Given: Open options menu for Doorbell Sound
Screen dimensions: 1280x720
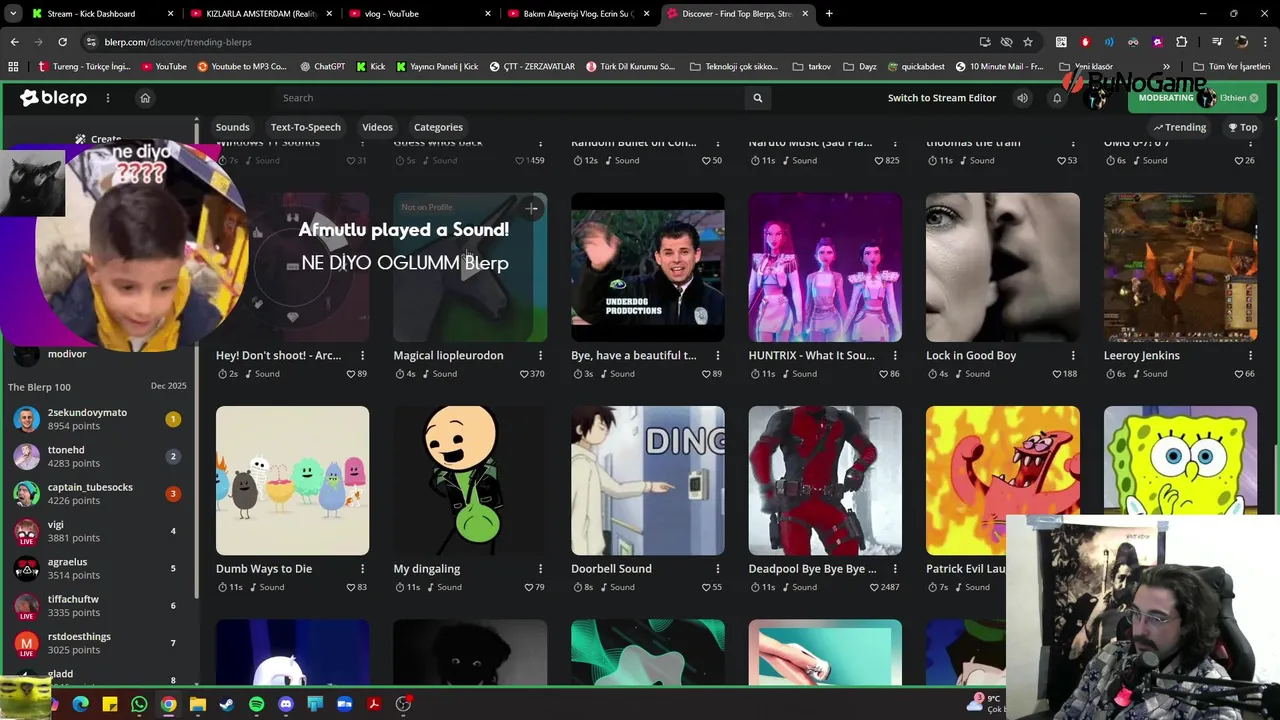Looking at the screenshot, I should (717, 569).
